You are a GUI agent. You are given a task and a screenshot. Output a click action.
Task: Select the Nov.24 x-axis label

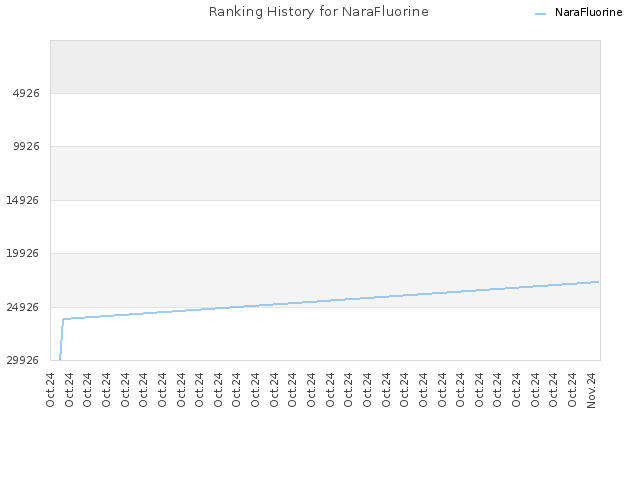[x=591, y=390]
